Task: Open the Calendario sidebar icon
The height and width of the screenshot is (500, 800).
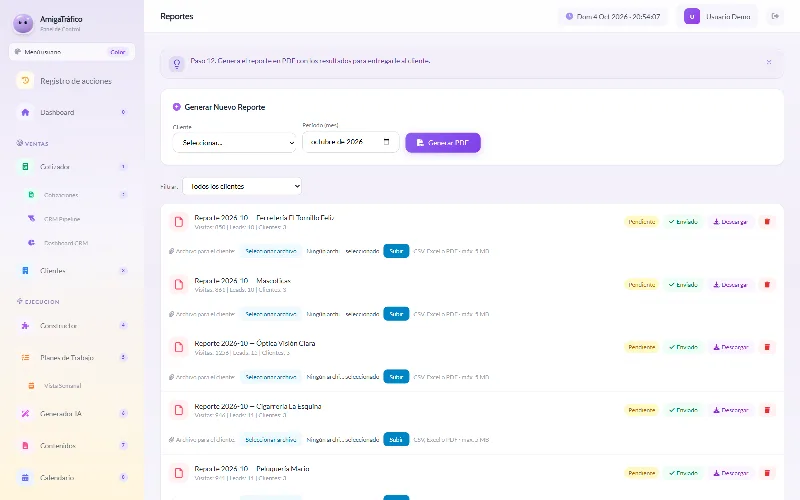Action: [x=25, y=478]
